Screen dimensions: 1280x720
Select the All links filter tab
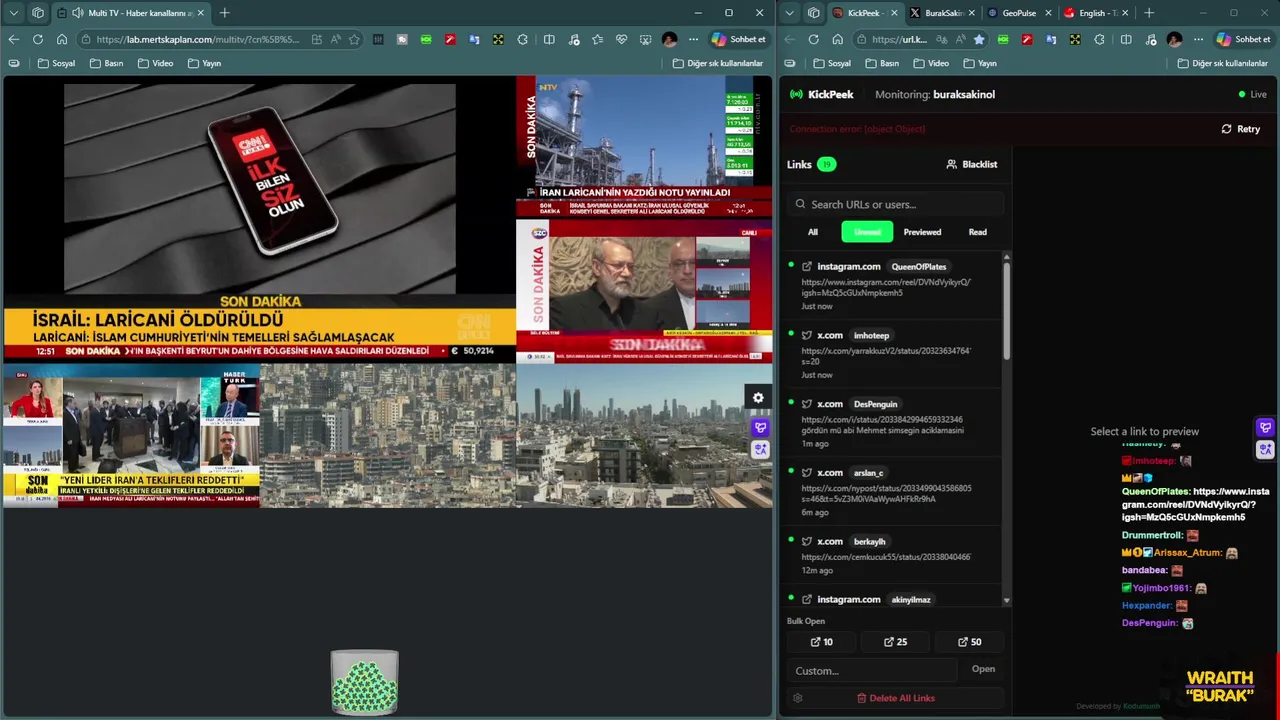(x=813, y=232)
